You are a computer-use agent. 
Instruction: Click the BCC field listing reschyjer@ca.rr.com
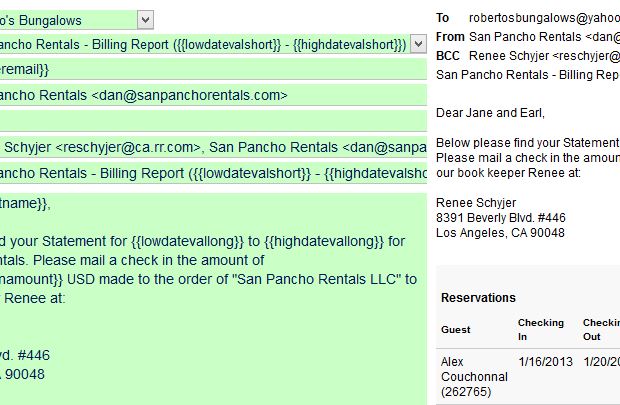point(212,147)
